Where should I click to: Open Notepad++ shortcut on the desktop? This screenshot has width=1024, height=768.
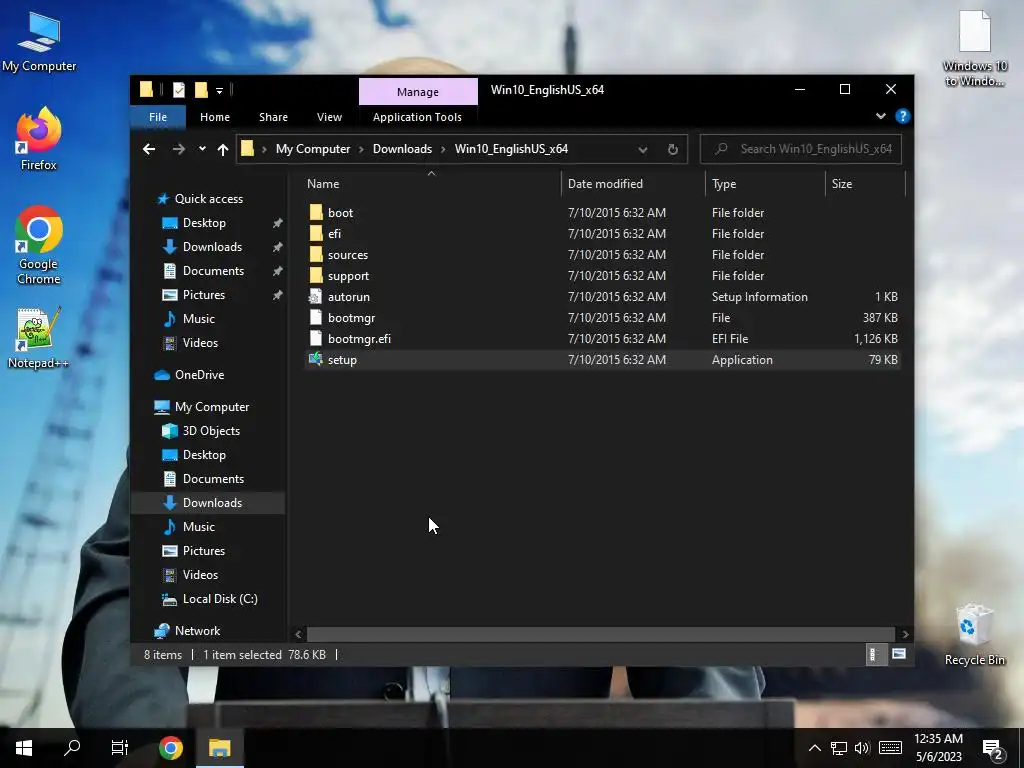[x=39, y=338]
